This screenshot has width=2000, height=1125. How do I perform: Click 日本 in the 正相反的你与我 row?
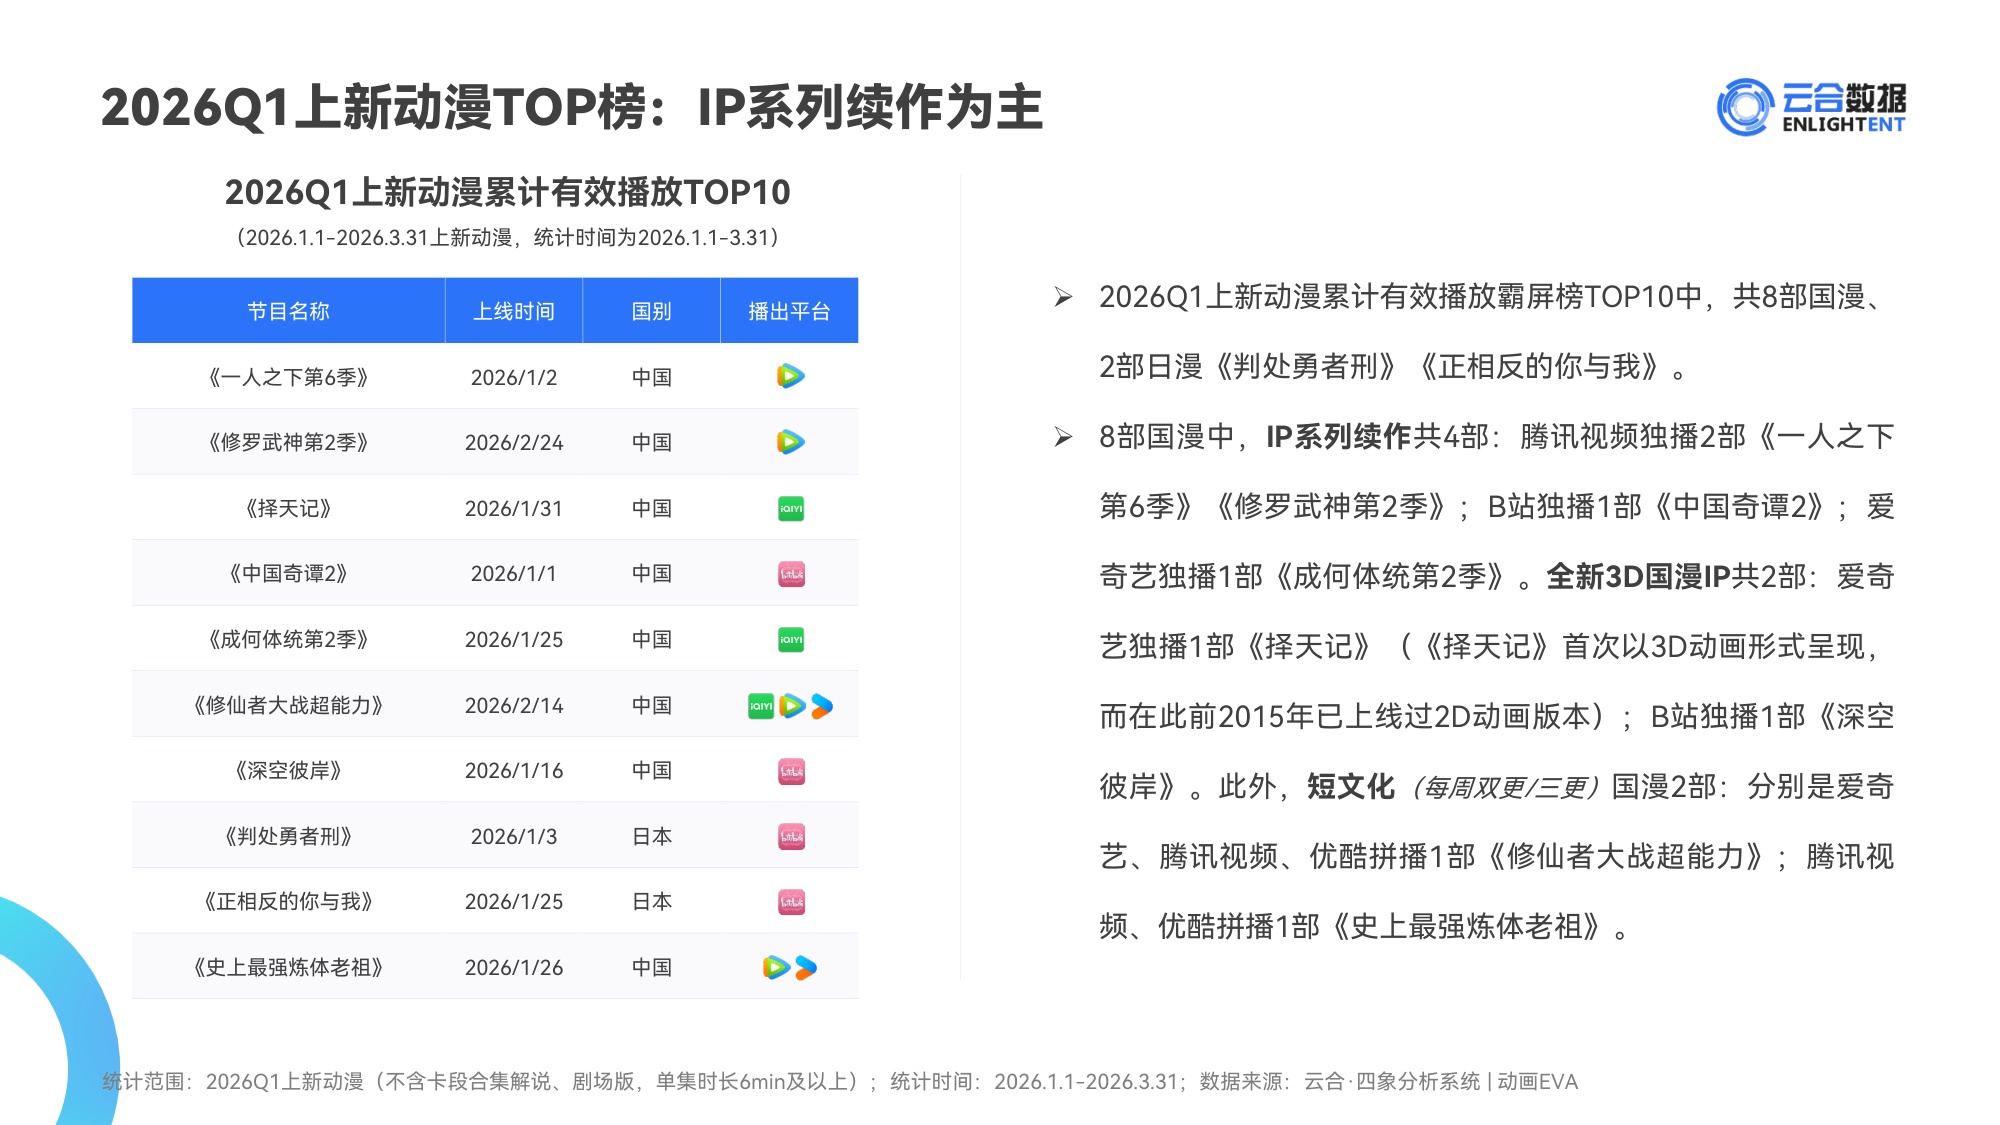[x=651, y=901]
